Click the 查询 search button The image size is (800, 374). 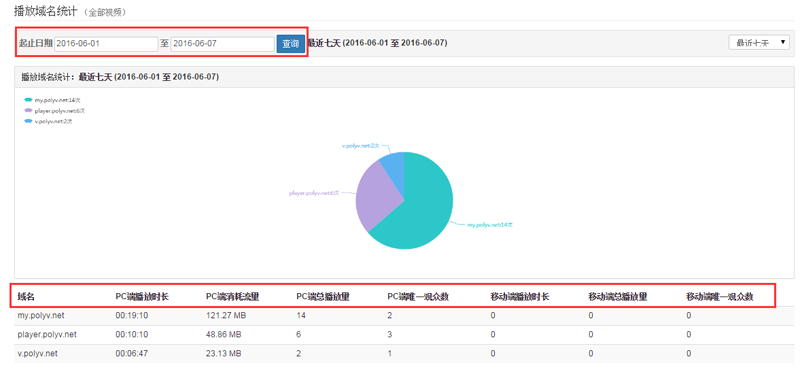pyautogui.click(x=291, y=44)
